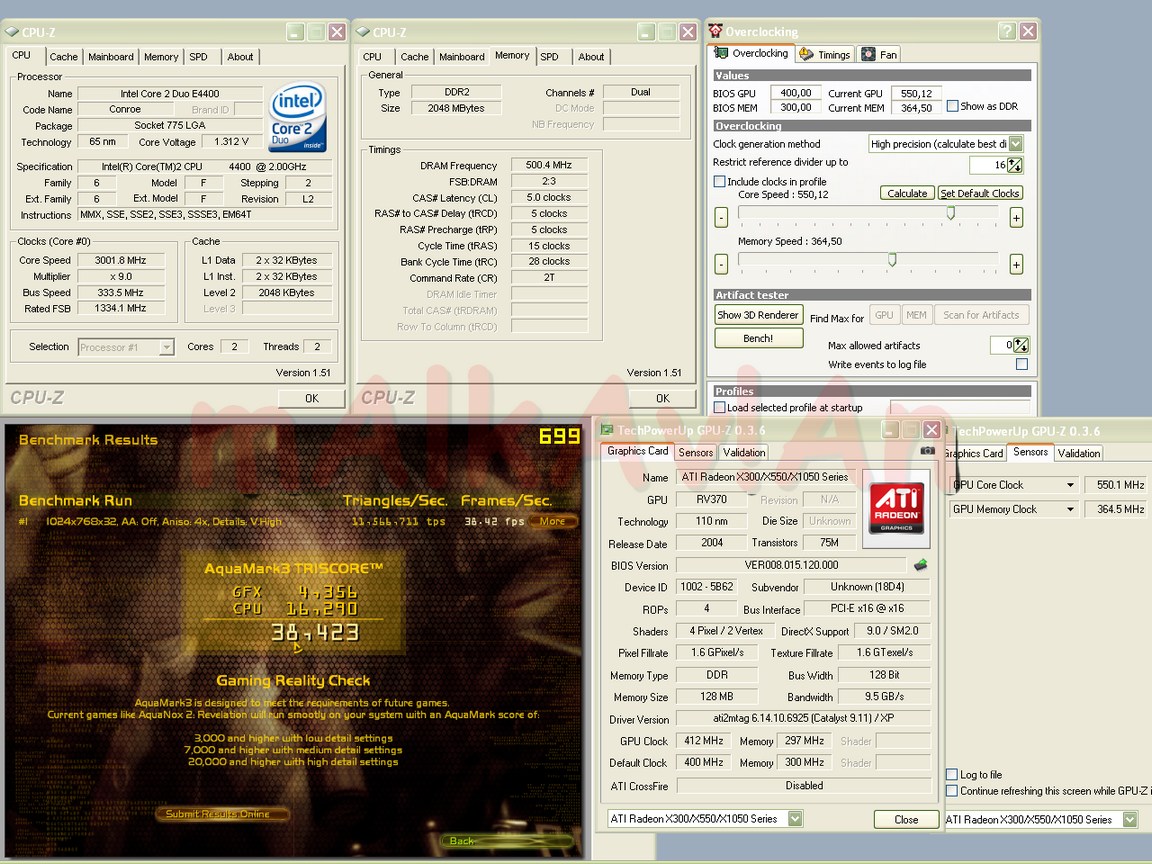Click the Current MEM value field 364,50

pyautogui.click(x=916, y=108)
